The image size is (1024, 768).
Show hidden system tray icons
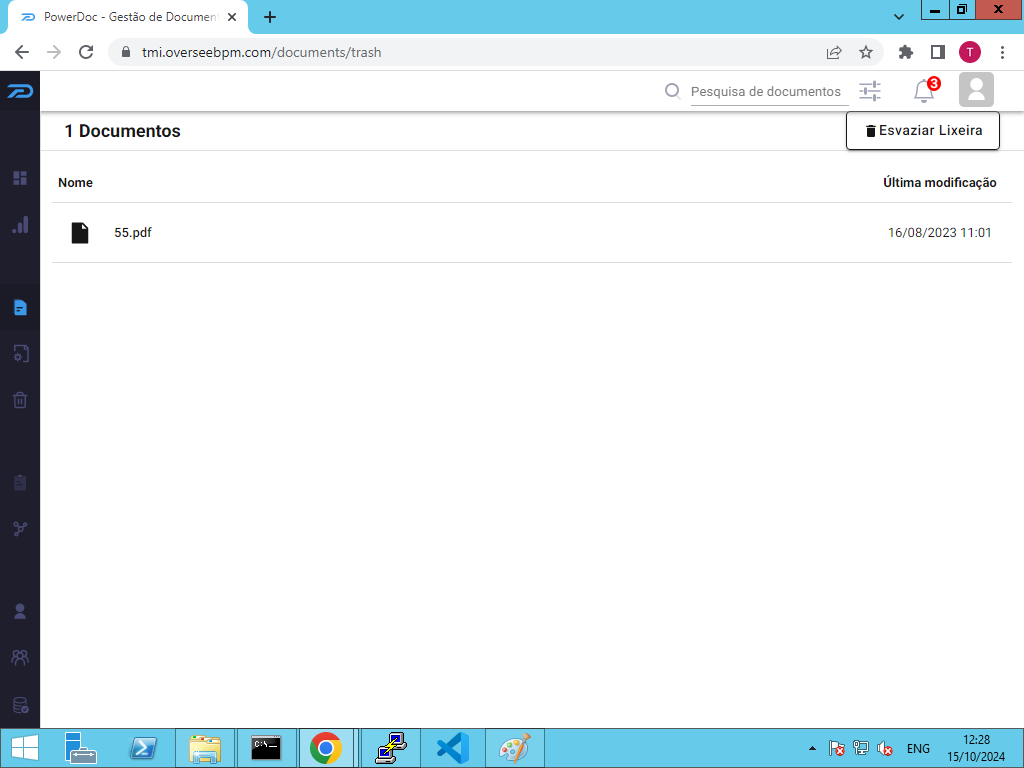click(812, 748)
